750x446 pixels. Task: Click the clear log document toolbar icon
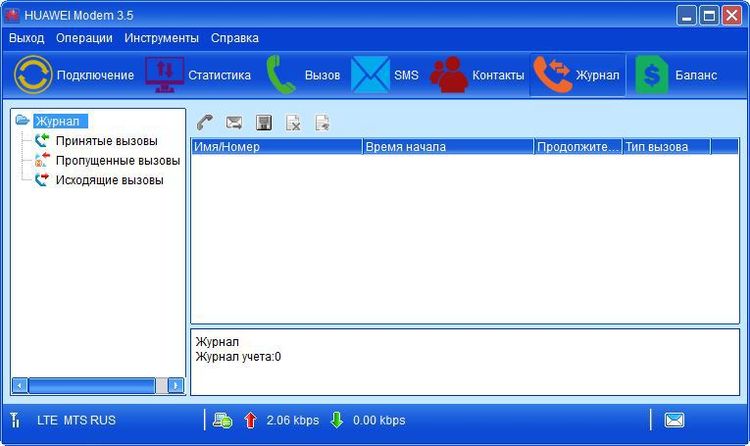click(322, 123)
